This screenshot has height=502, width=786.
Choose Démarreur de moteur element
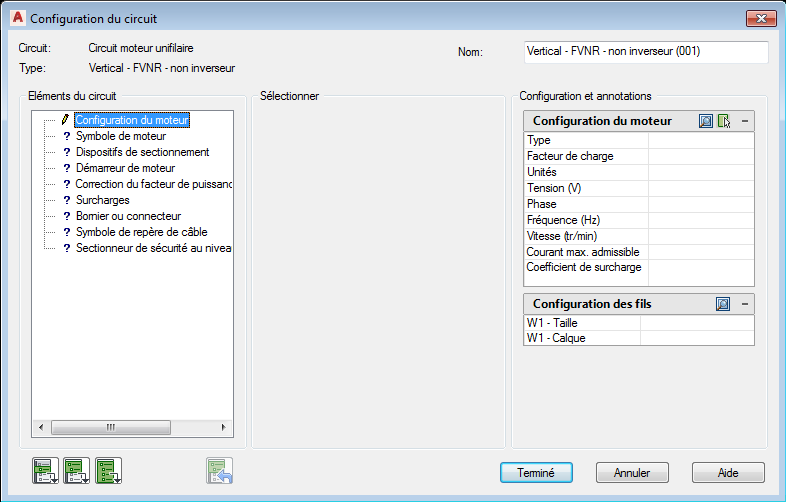click(x=125, y=168)
